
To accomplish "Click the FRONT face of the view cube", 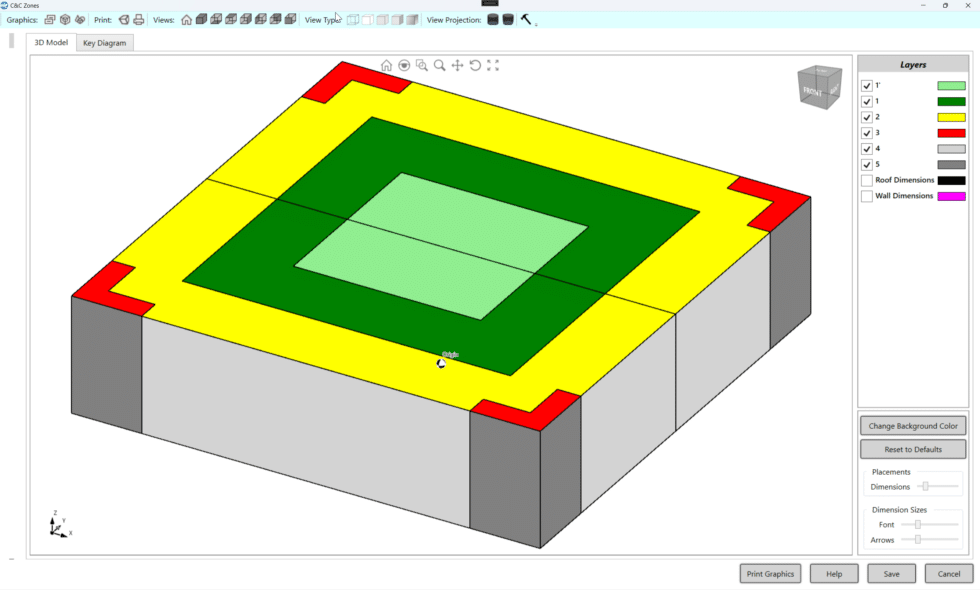I will [812, 92].
